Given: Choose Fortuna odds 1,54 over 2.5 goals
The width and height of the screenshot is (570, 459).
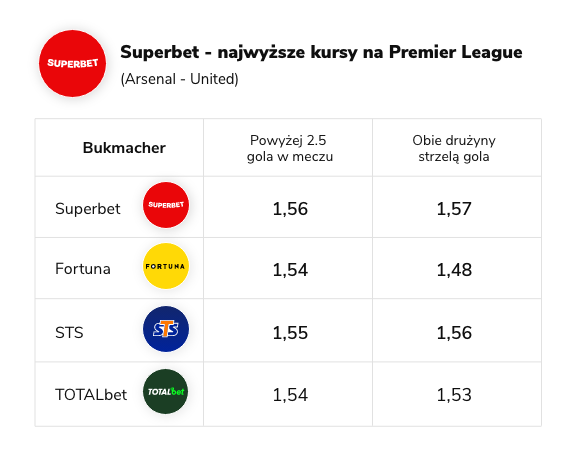Looking at the screenshot, I should (290, 270).
